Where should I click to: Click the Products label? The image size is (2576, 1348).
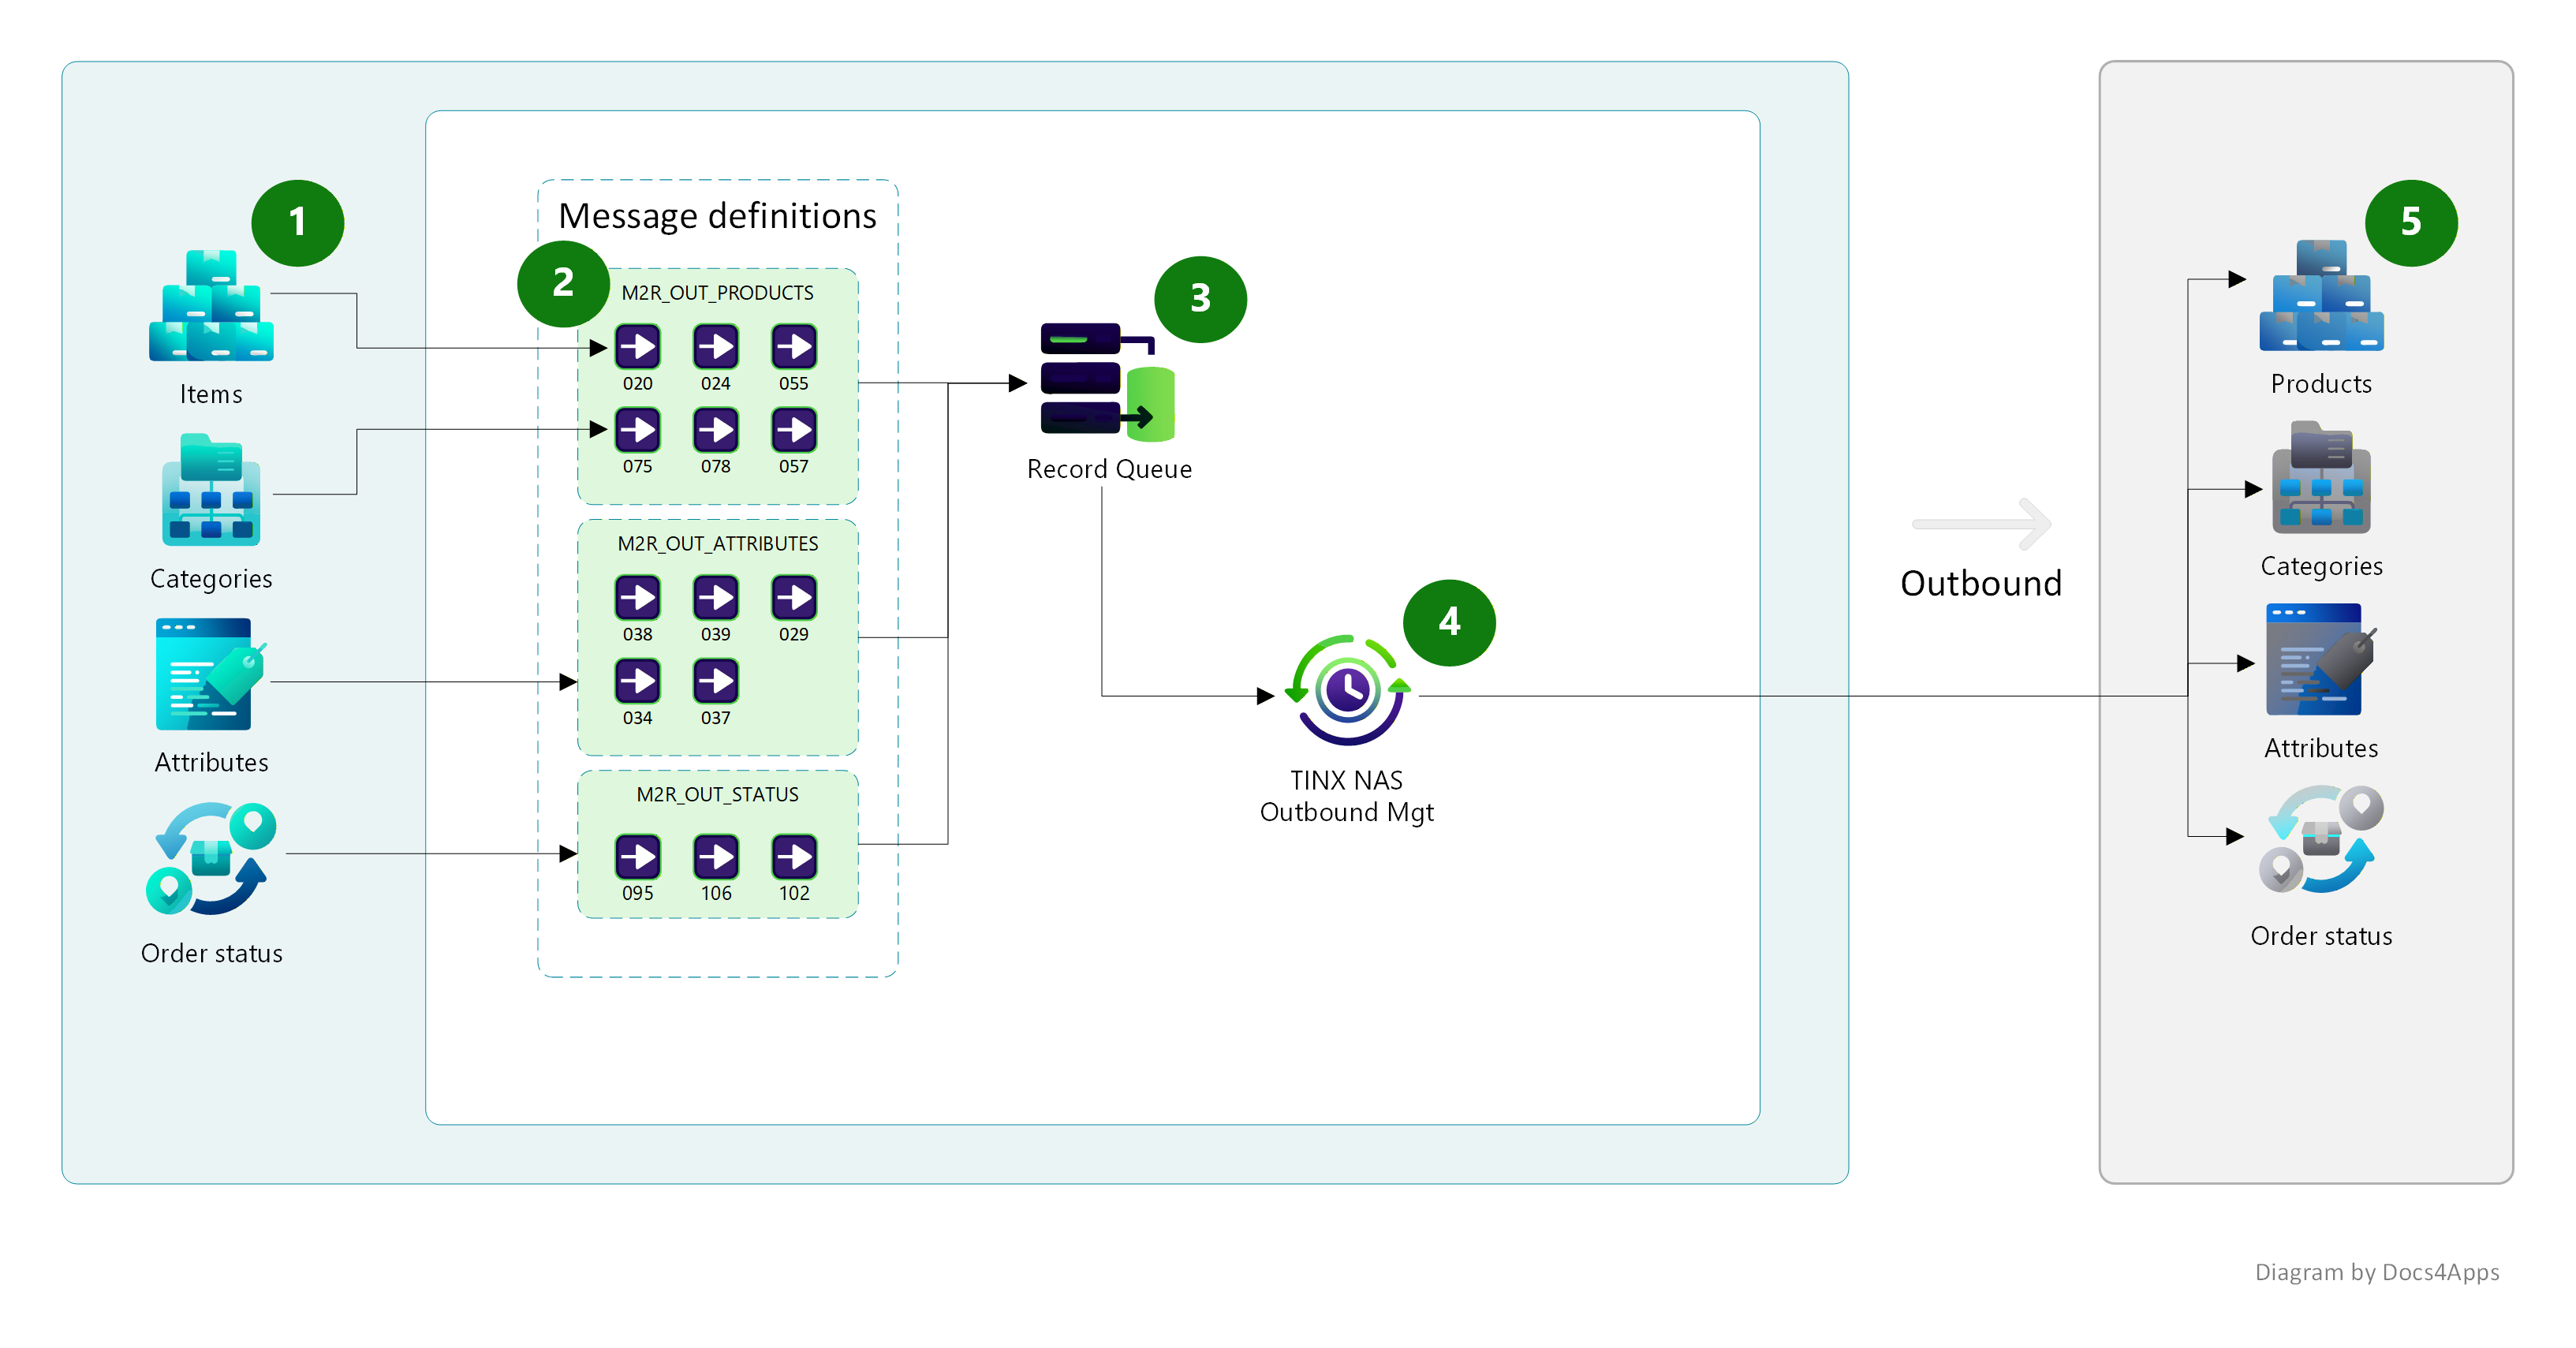(2321, 384)
